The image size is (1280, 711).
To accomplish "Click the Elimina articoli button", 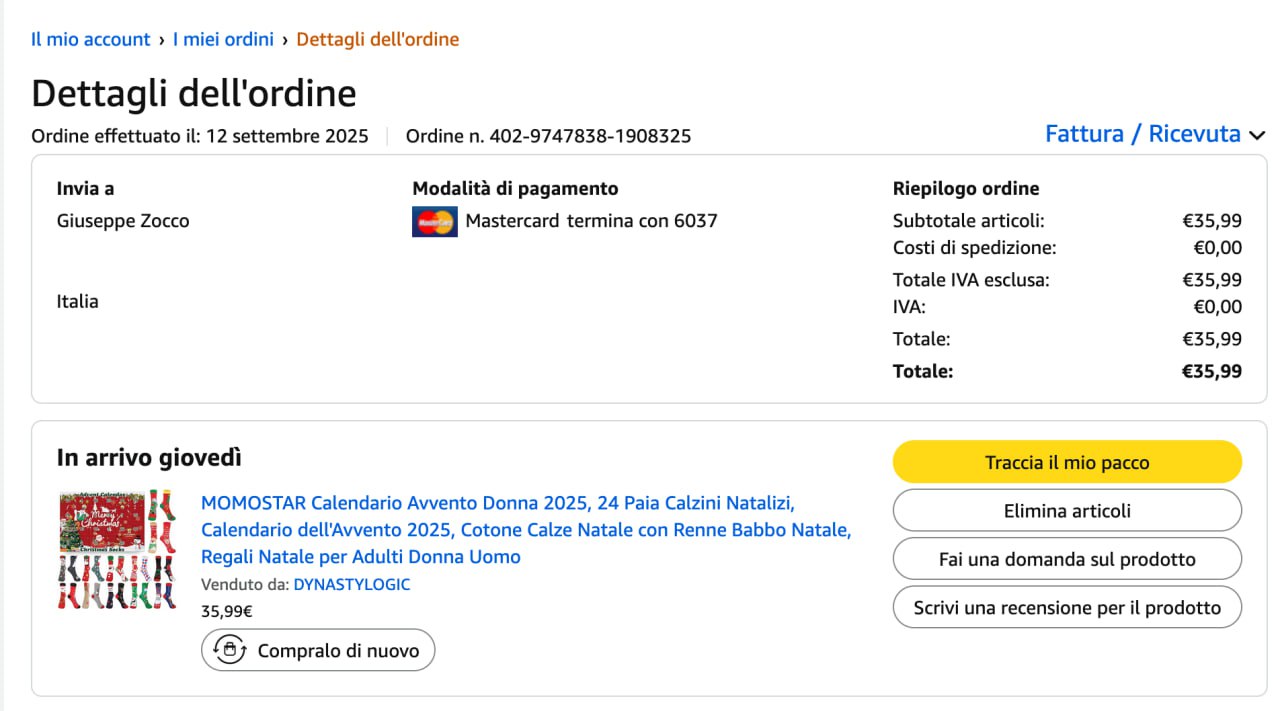I will pos(1067,511).
